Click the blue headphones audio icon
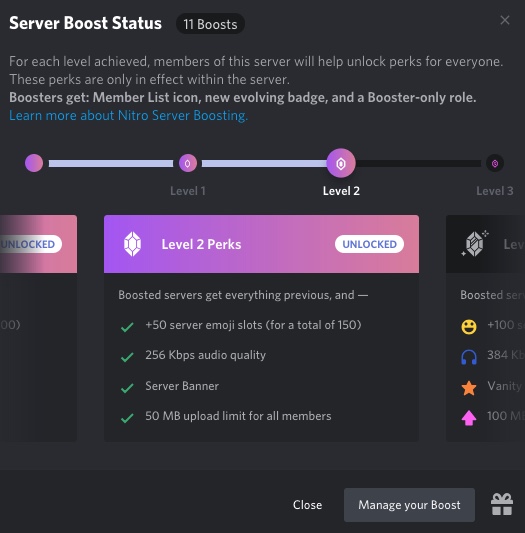Screen dimensions: 525x533 469,357
